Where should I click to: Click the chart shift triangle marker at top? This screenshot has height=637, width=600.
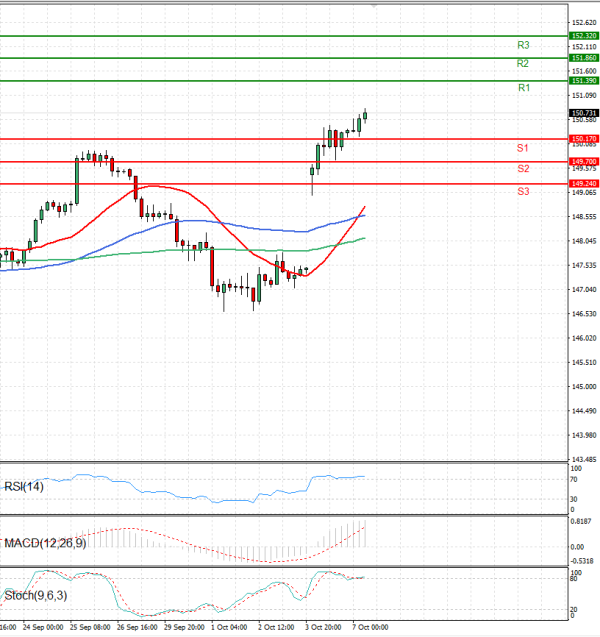click(x=375, y=6)
